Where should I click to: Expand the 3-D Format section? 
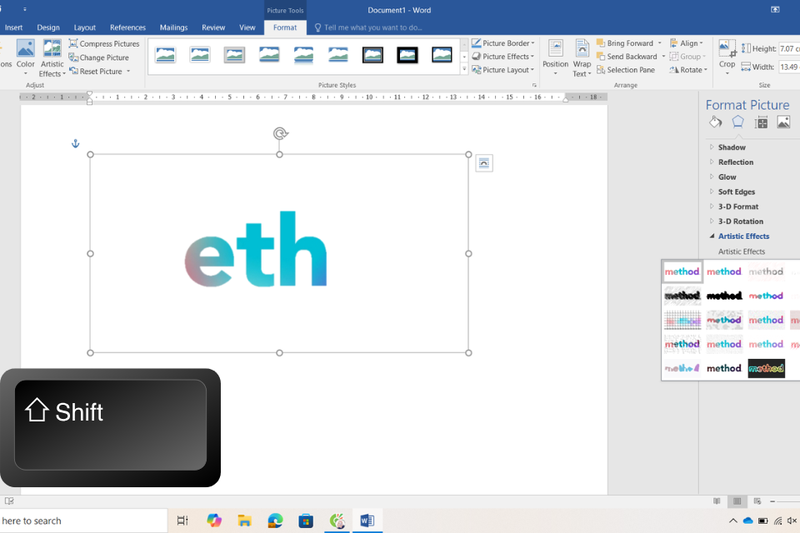pyautogui.click(x=738, y=207)
